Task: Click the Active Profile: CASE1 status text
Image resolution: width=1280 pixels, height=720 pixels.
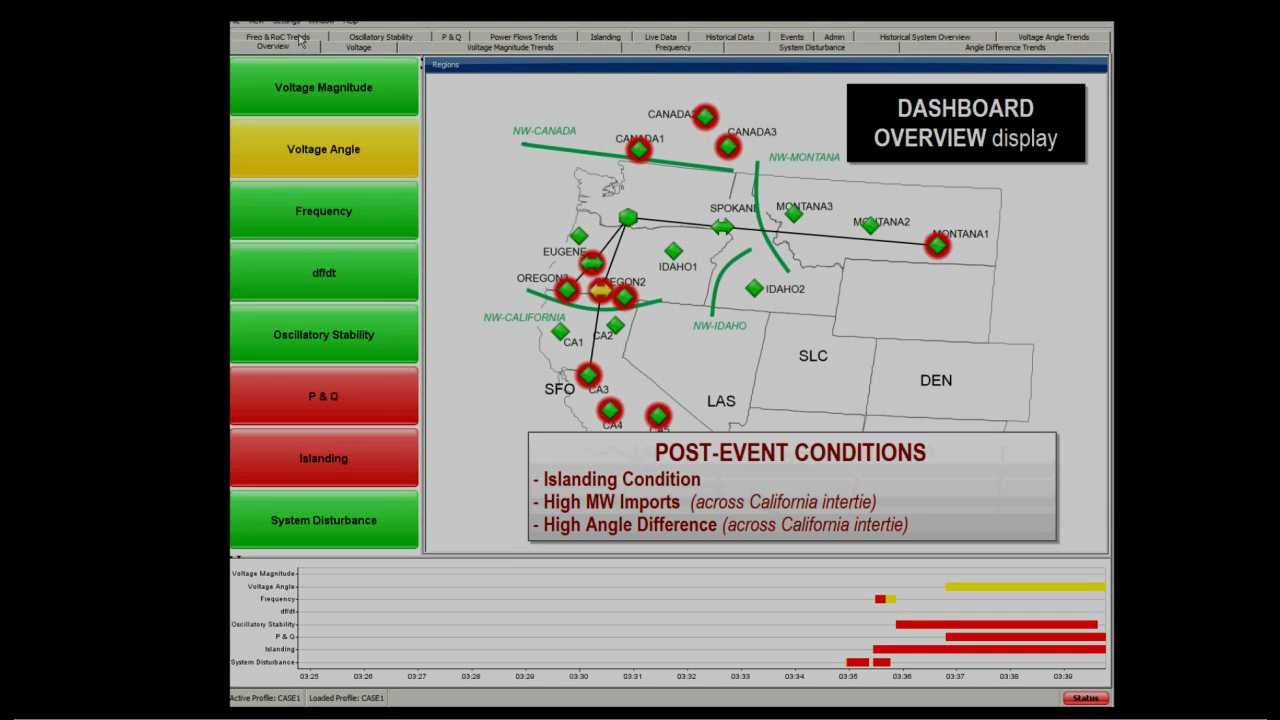Action: coord(265,698)
